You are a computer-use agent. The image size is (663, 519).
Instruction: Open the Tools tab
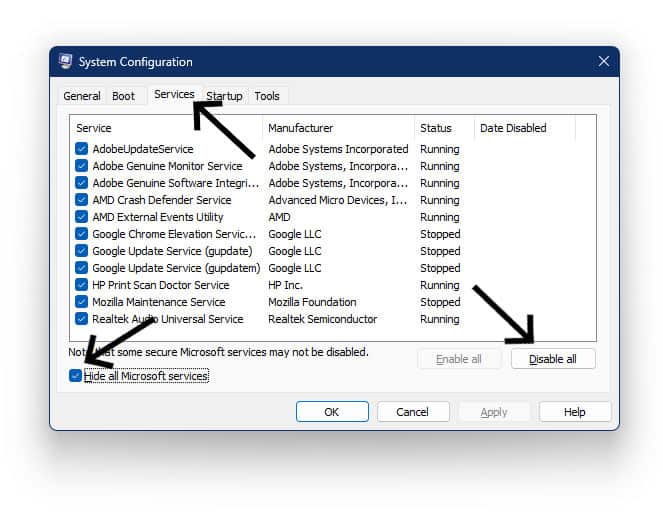pos(267,96)
